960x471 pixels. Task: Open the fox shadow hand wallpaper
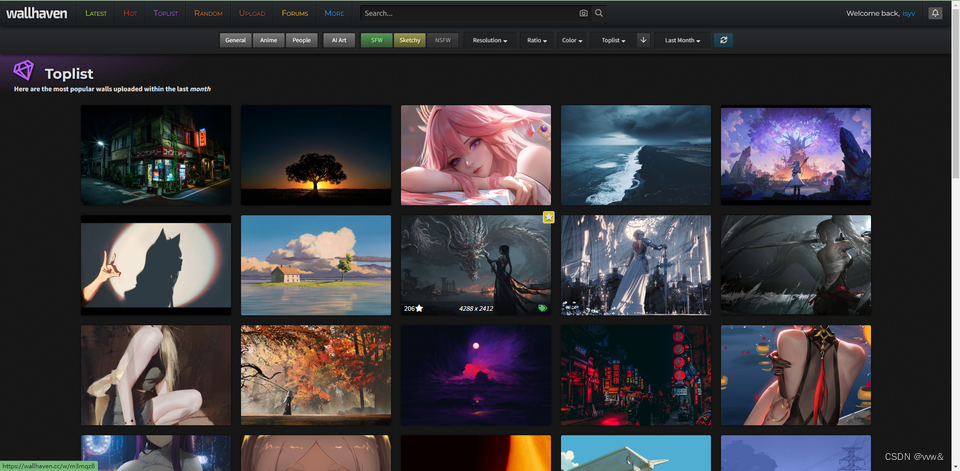click(156, 265)
